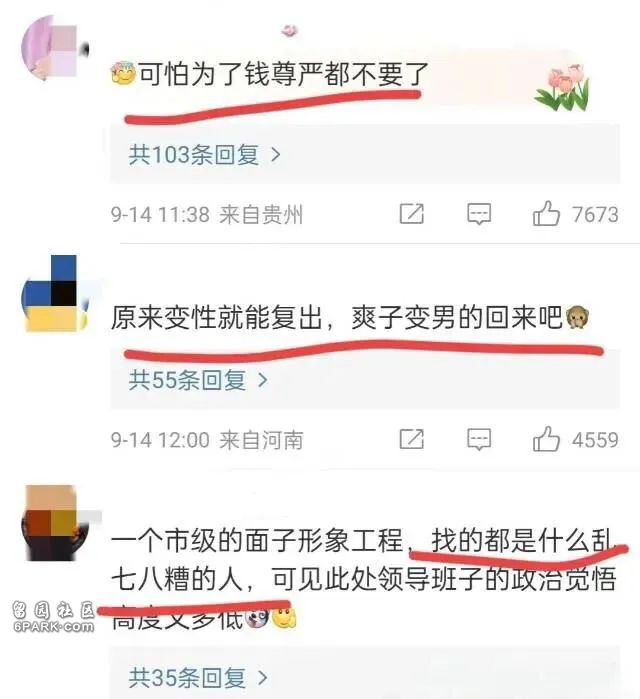This screenshot has width=640, height=699.
Task: Tap comment text 原来变性就能复出
Action: click(216, 318)
